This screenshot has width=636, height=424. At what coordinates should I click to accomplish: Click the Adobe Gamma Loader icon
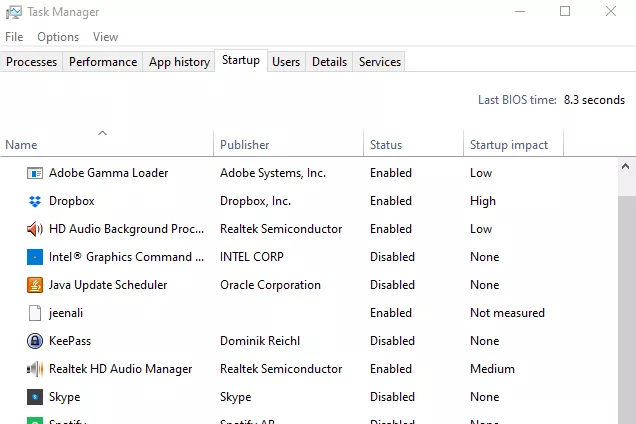[35, 173]
